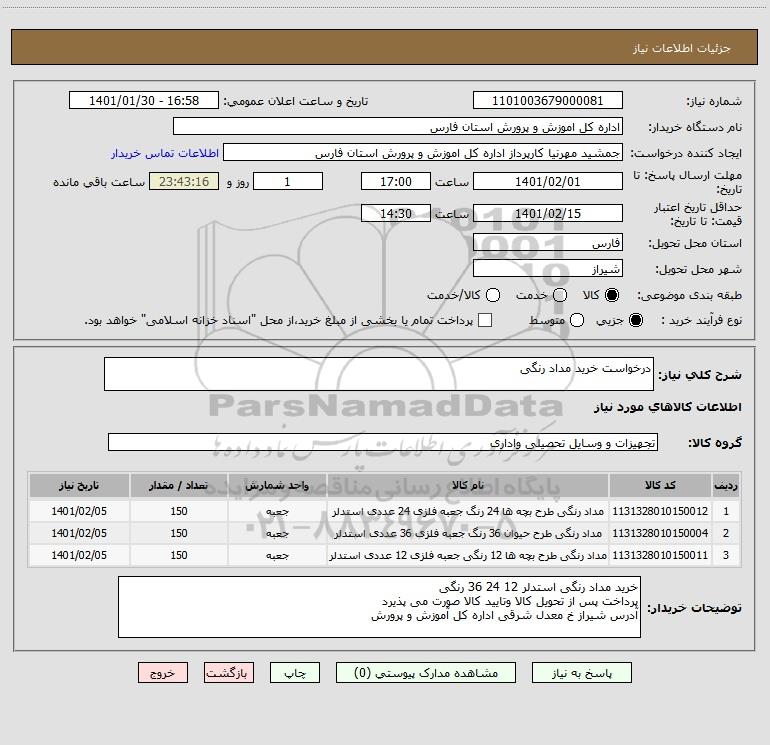Click the 12 رنگی colored pencil item name
The width and height of the screenshot is (770, 745).
pyautogui.click(x=468, y=555)
